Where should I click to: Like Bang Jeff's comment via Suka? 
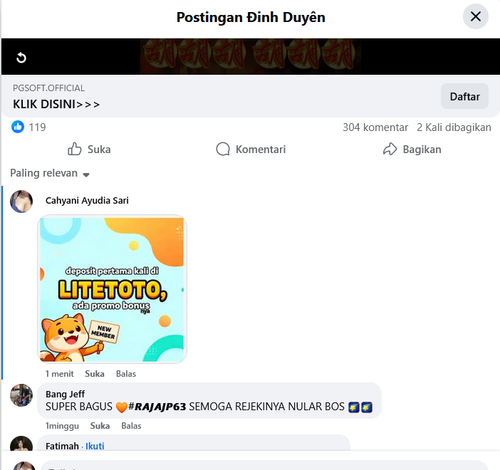(x=100, y=426)
